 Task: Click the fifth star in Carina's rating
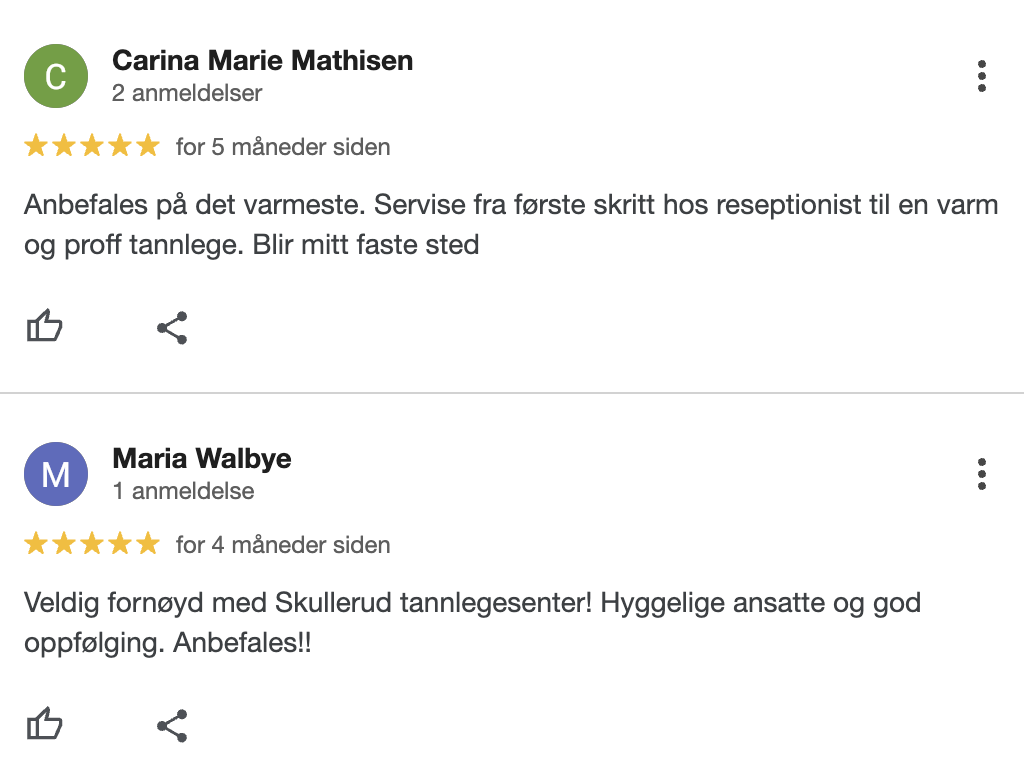click(x=148, y=147)
